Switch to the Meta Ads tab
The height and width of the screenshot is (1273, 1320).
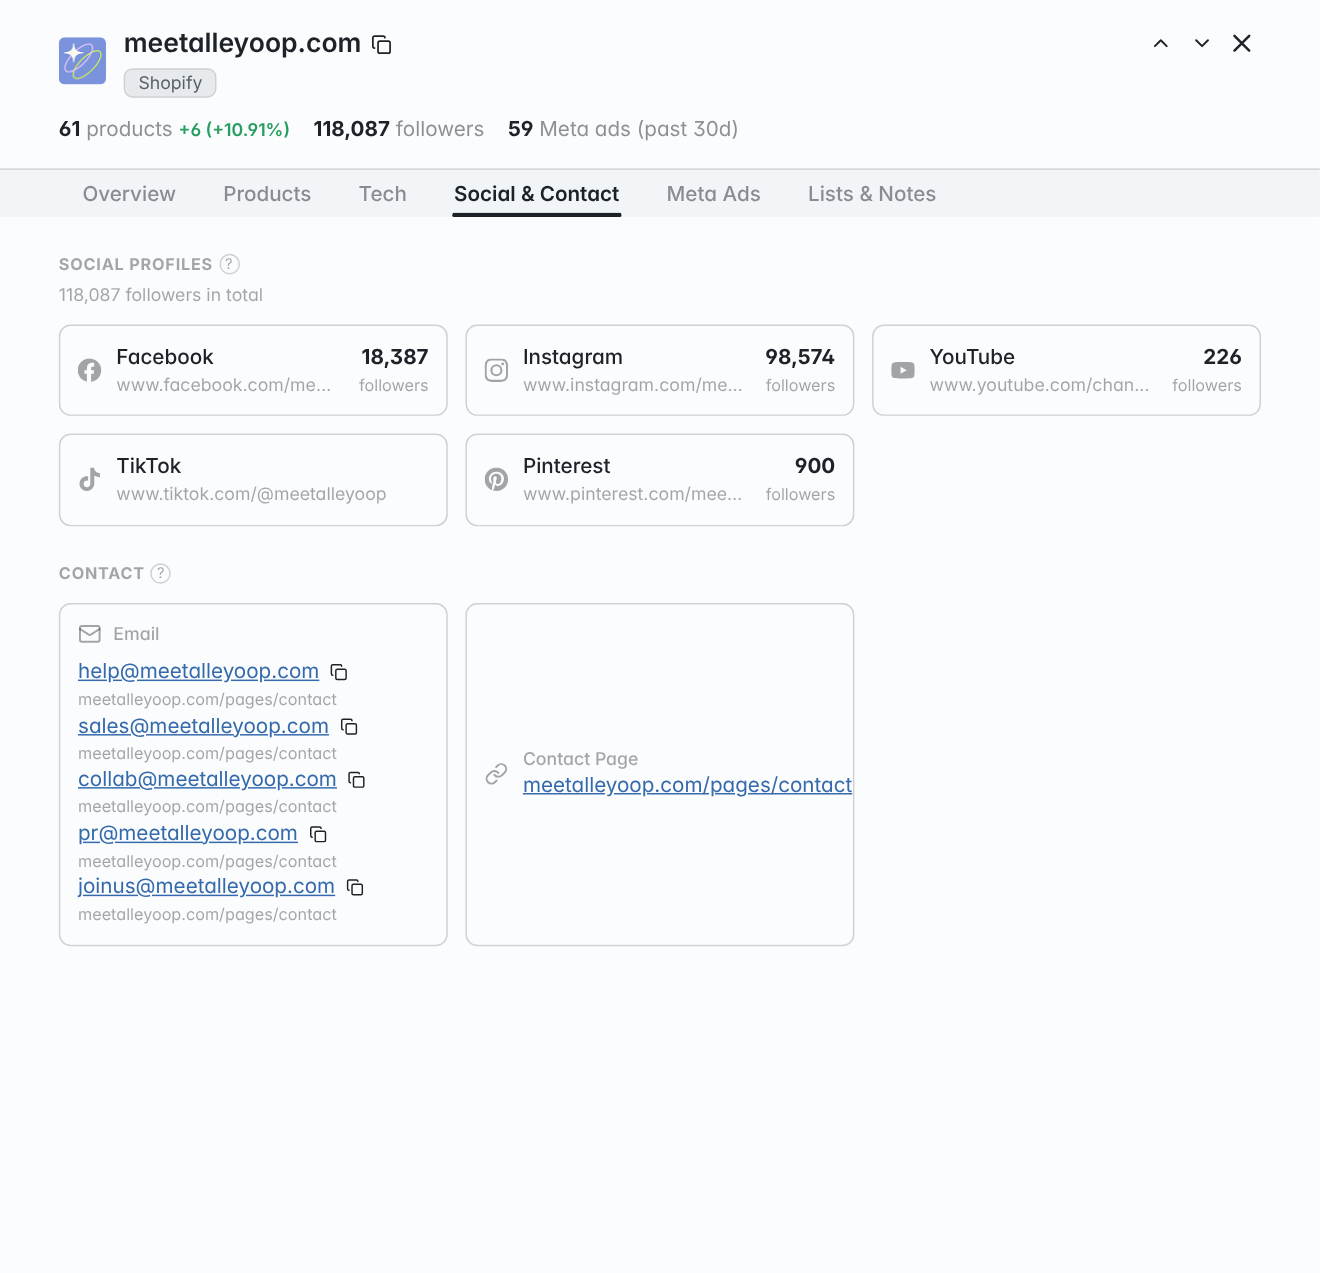click(714, 194)
